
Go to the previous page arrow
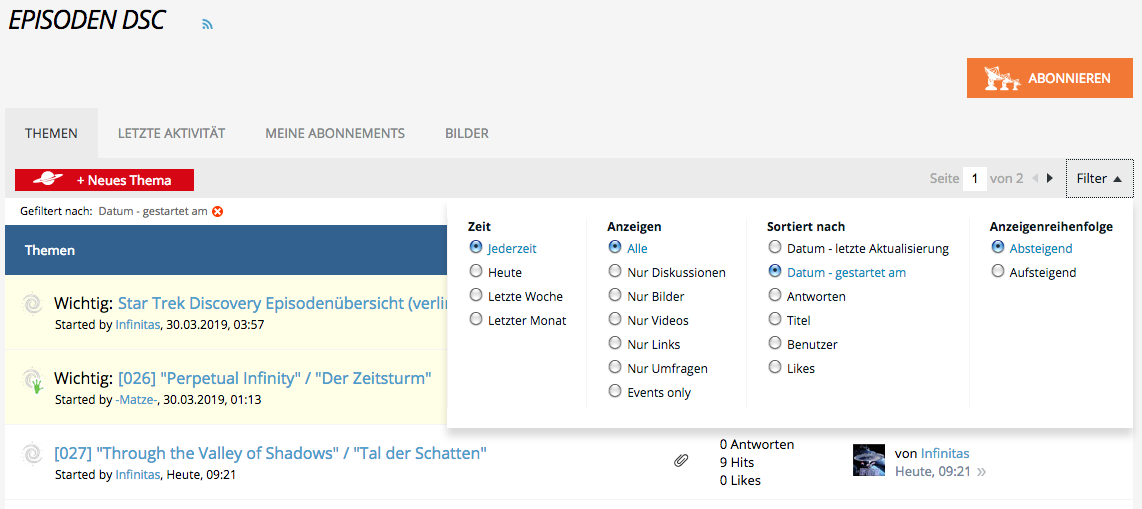1035,178
